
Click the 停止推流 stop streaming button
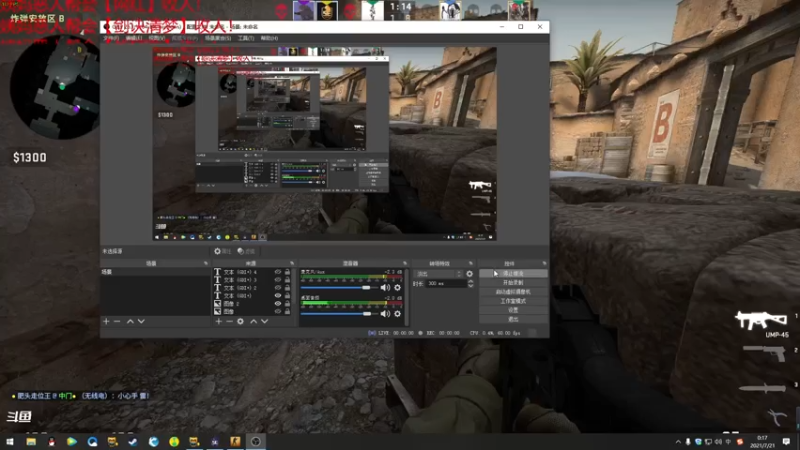[x=513, y=273]
